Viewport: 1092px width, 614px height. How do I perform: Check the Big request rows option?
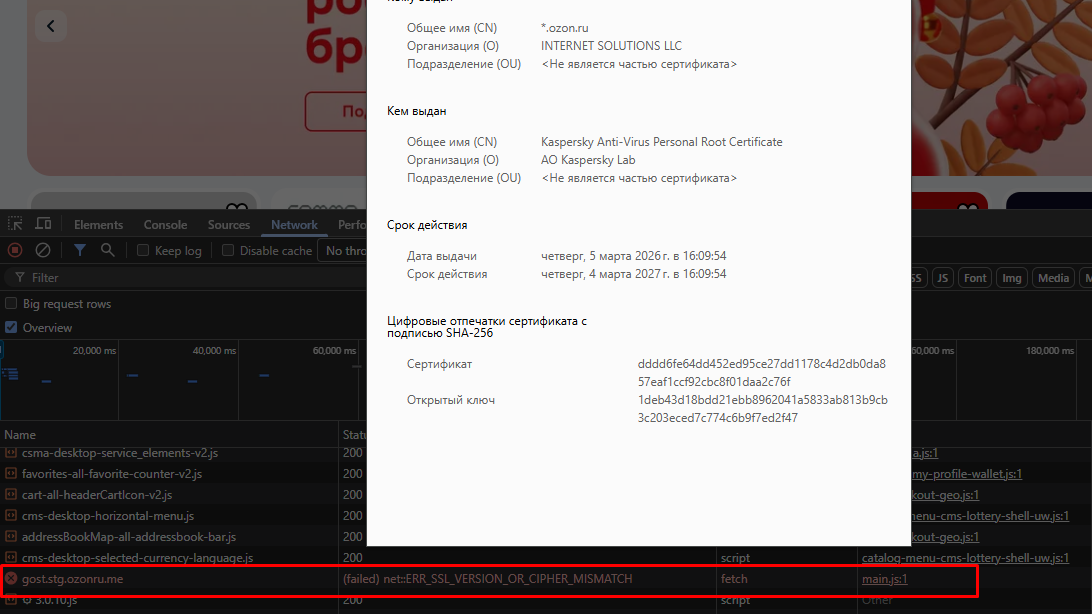[x=11, y=304]
